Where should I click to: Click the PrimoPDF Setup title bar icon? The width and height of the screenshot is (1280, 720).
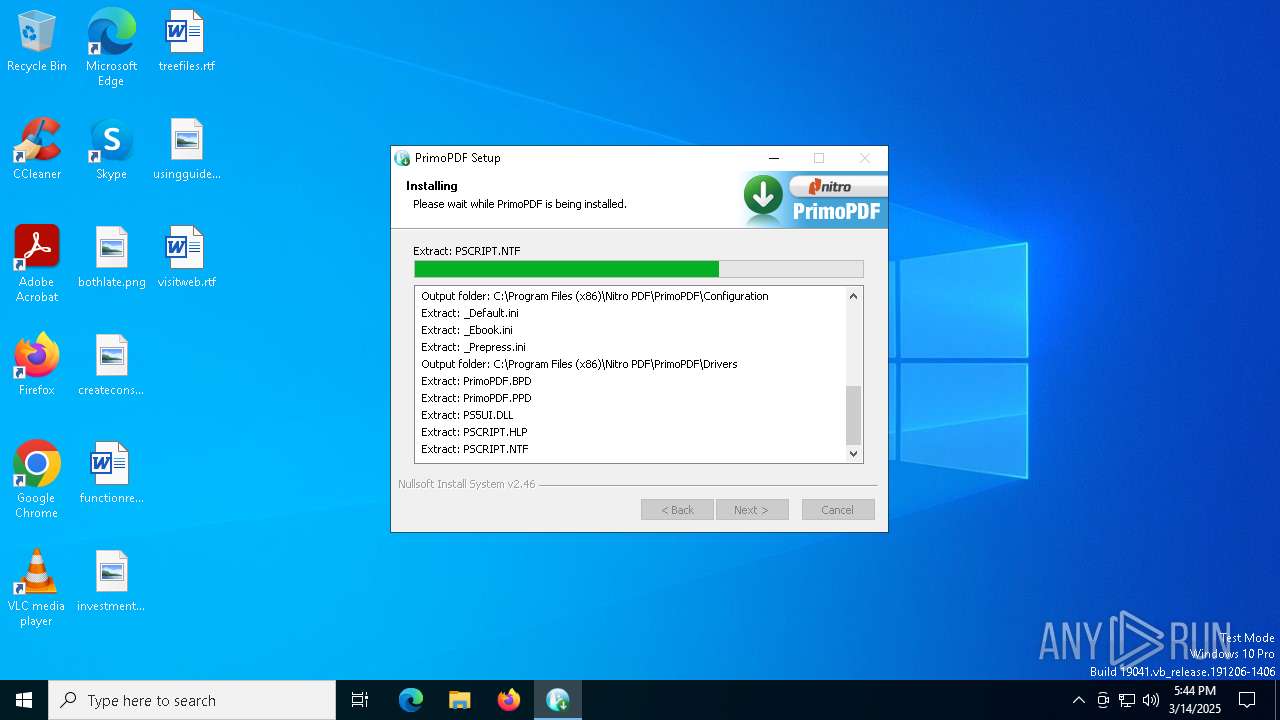(403, 158)
